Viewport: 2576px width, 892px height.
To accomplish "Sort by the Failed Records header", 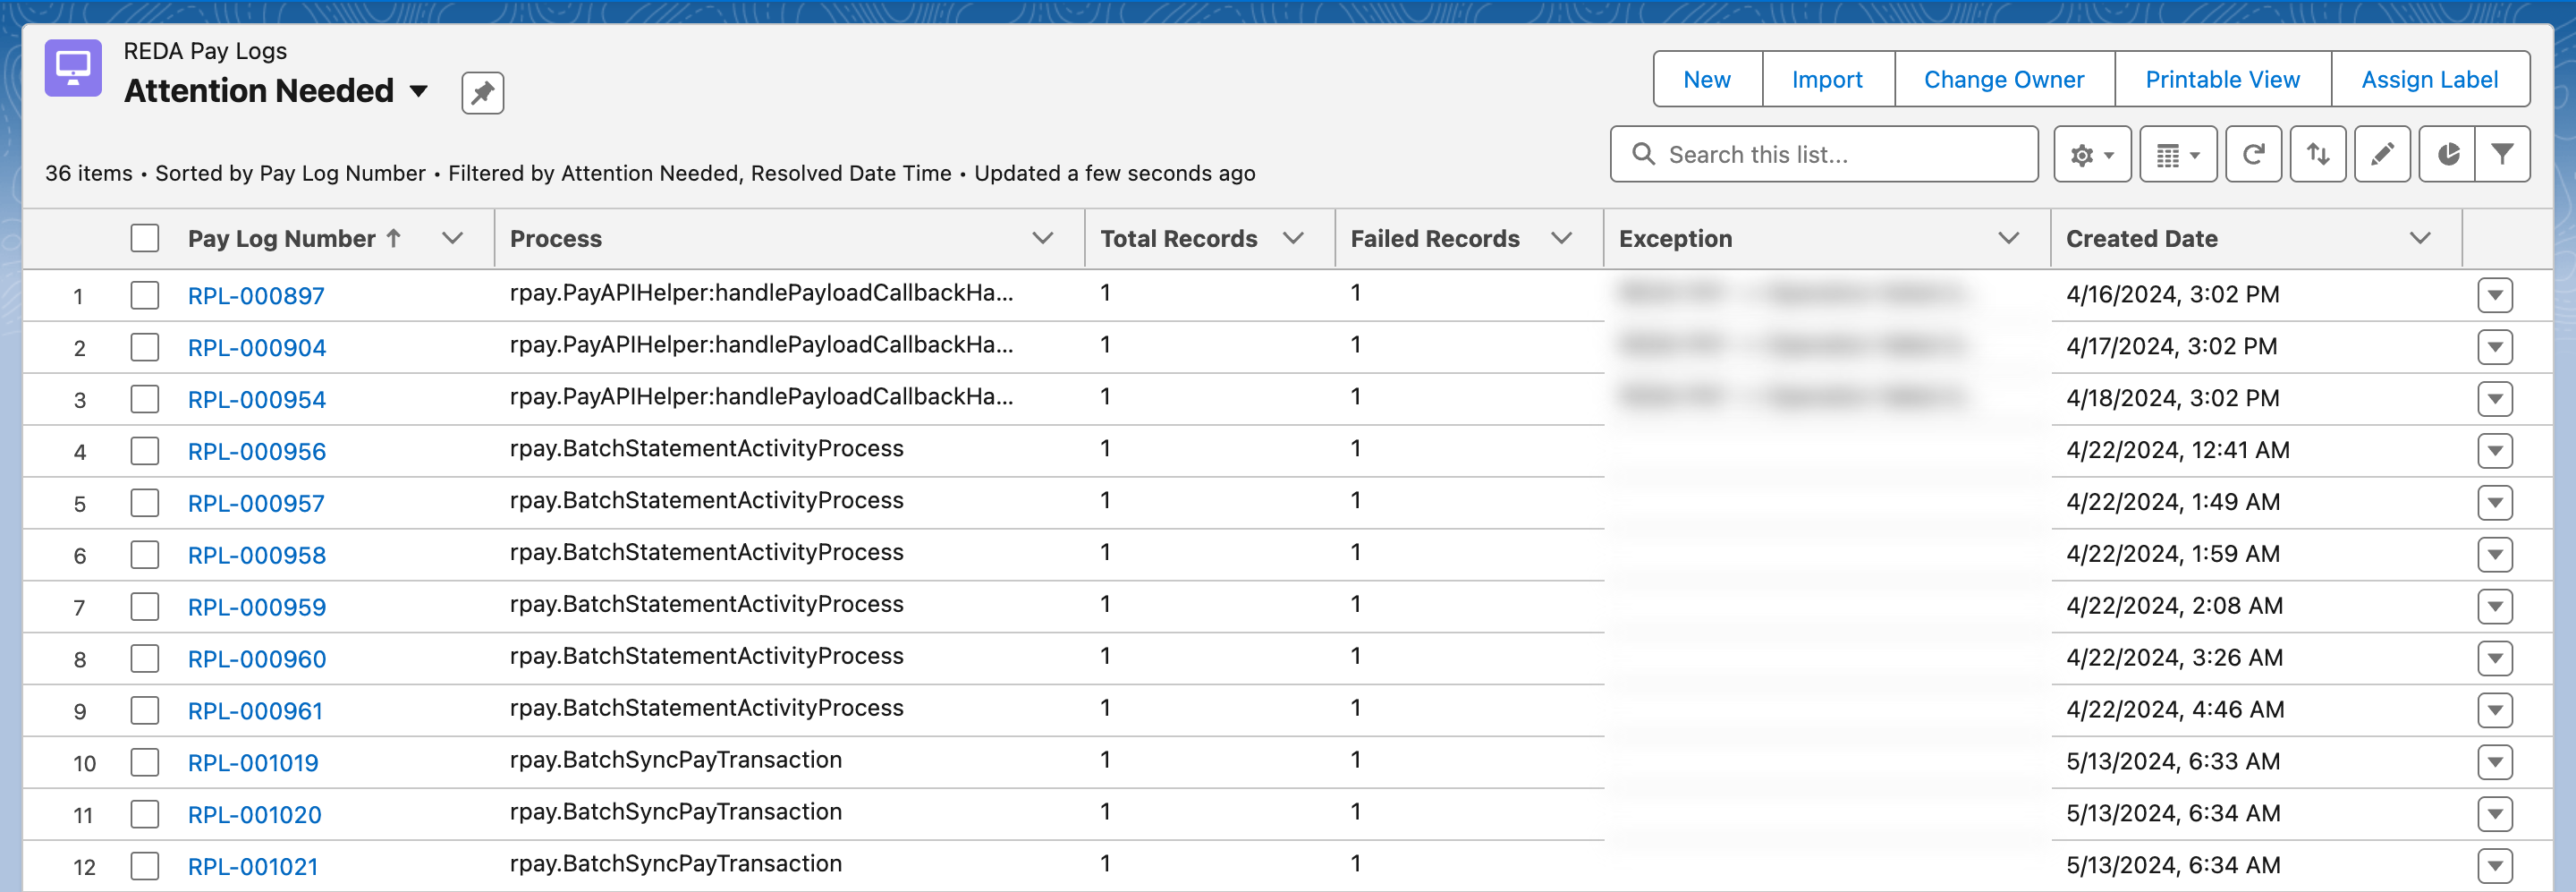I will (x=1434, y=239).
